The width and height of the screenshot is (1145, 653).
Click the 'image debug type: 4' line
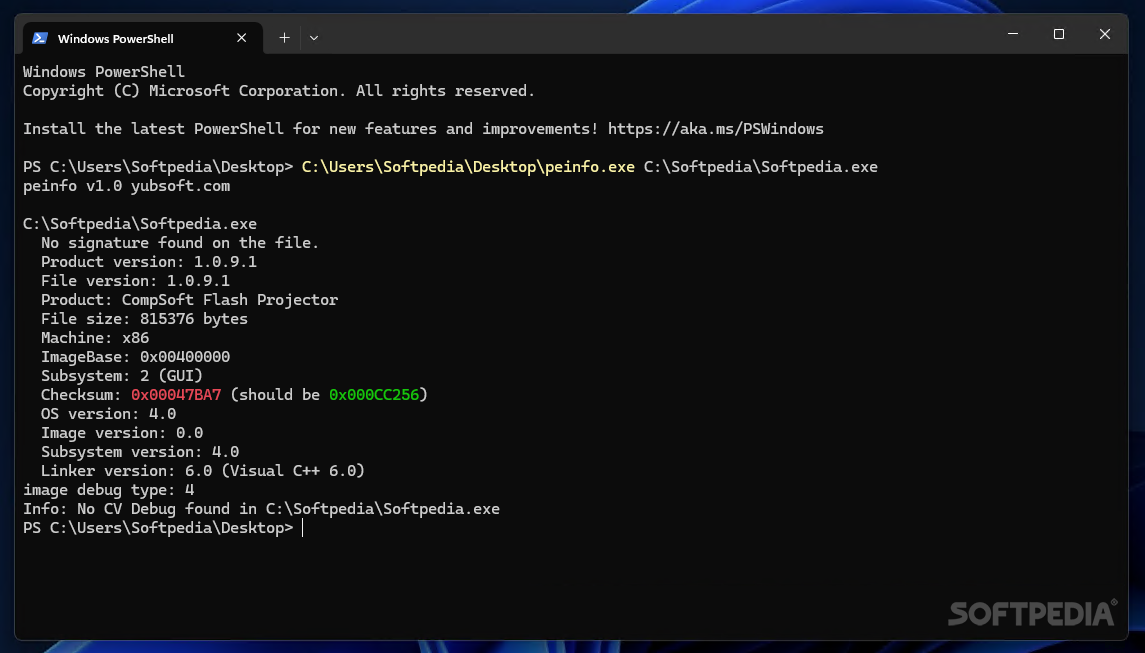tap(108, 490)
